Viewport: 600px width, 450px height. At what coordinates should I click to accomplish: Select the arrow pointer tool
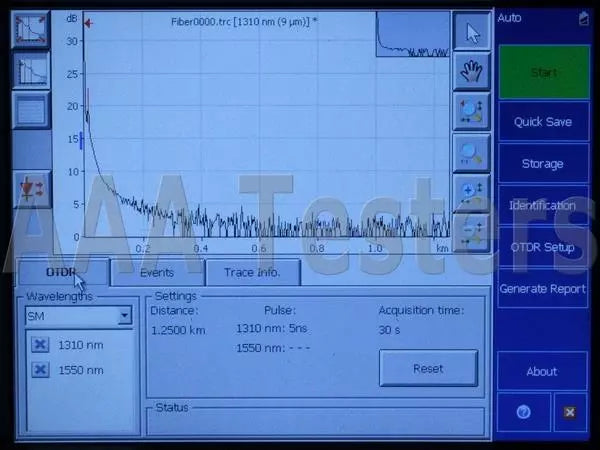[x=471, y=31]
